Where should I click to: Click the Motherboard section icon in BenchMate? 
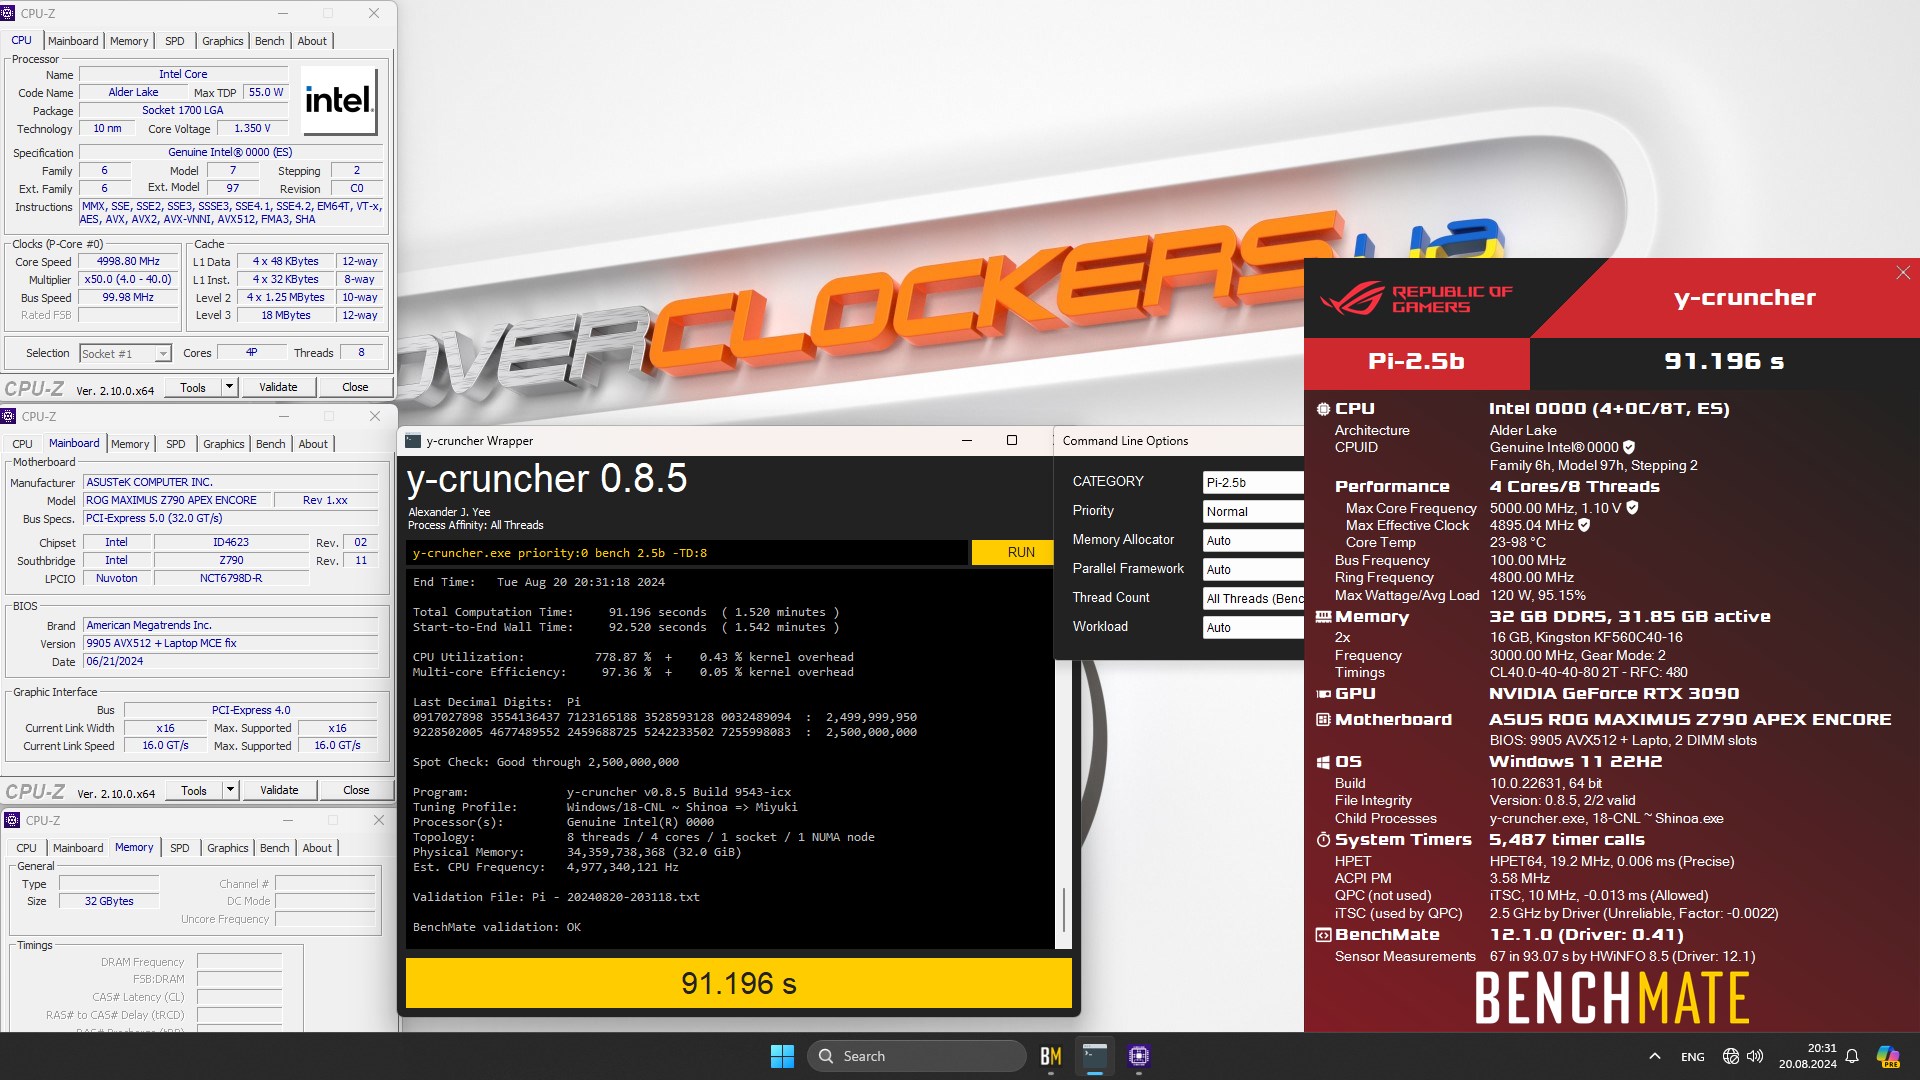(x=1323, y=719)
